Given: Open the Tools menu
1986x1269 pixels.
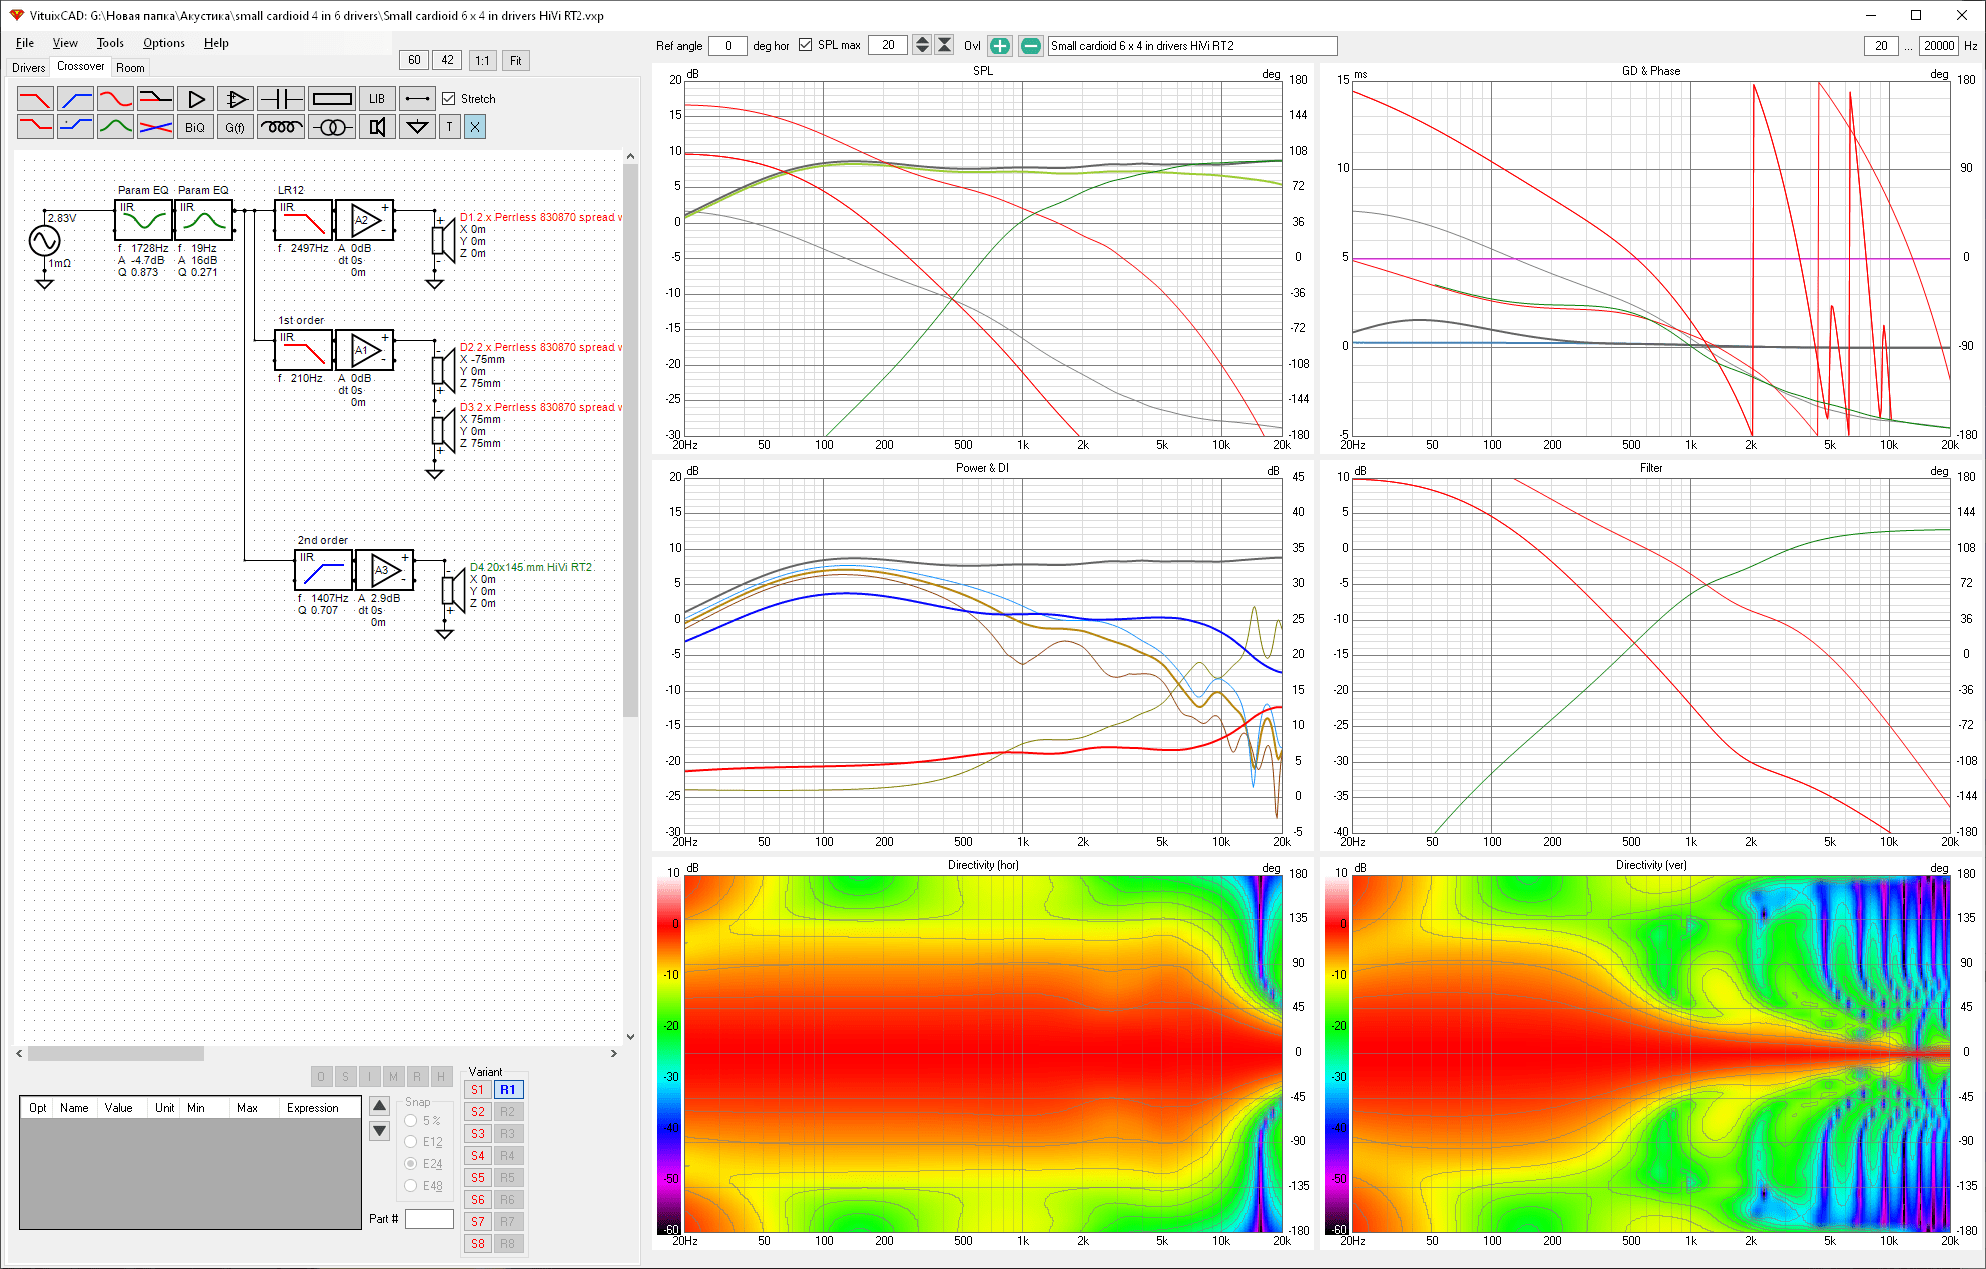Looking at the screenshot, I should click(x=110, y=43).
